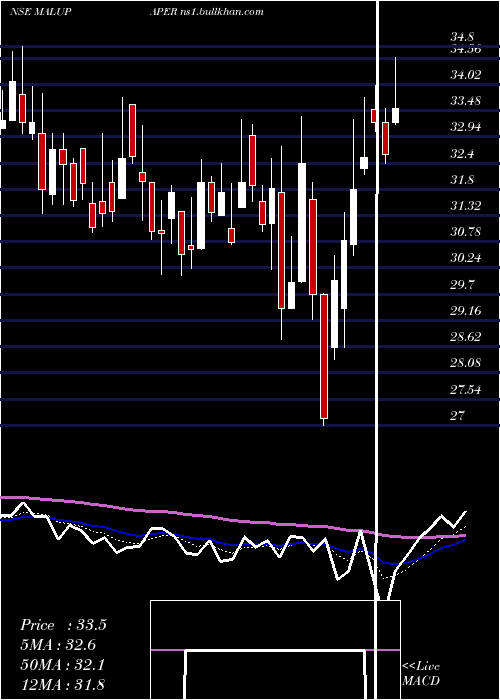
Task: Click the 32.94 price axis label
Action: coord(466,127)
